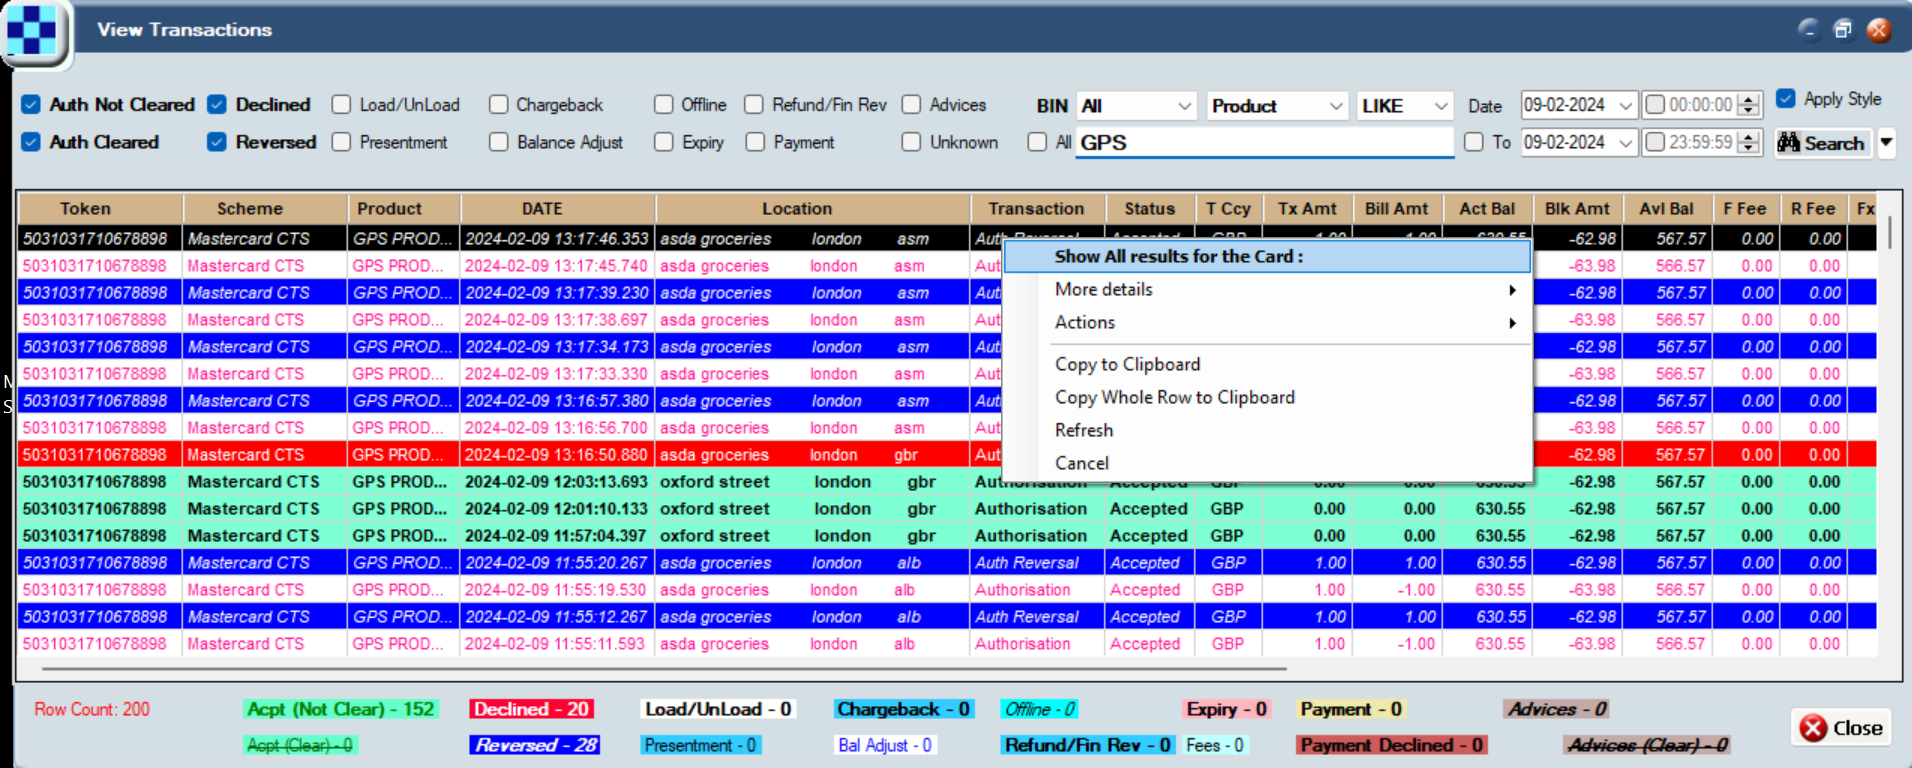Click the Row Count: 200 status text
Screen dimensions: 1912x768
(92, 709)
